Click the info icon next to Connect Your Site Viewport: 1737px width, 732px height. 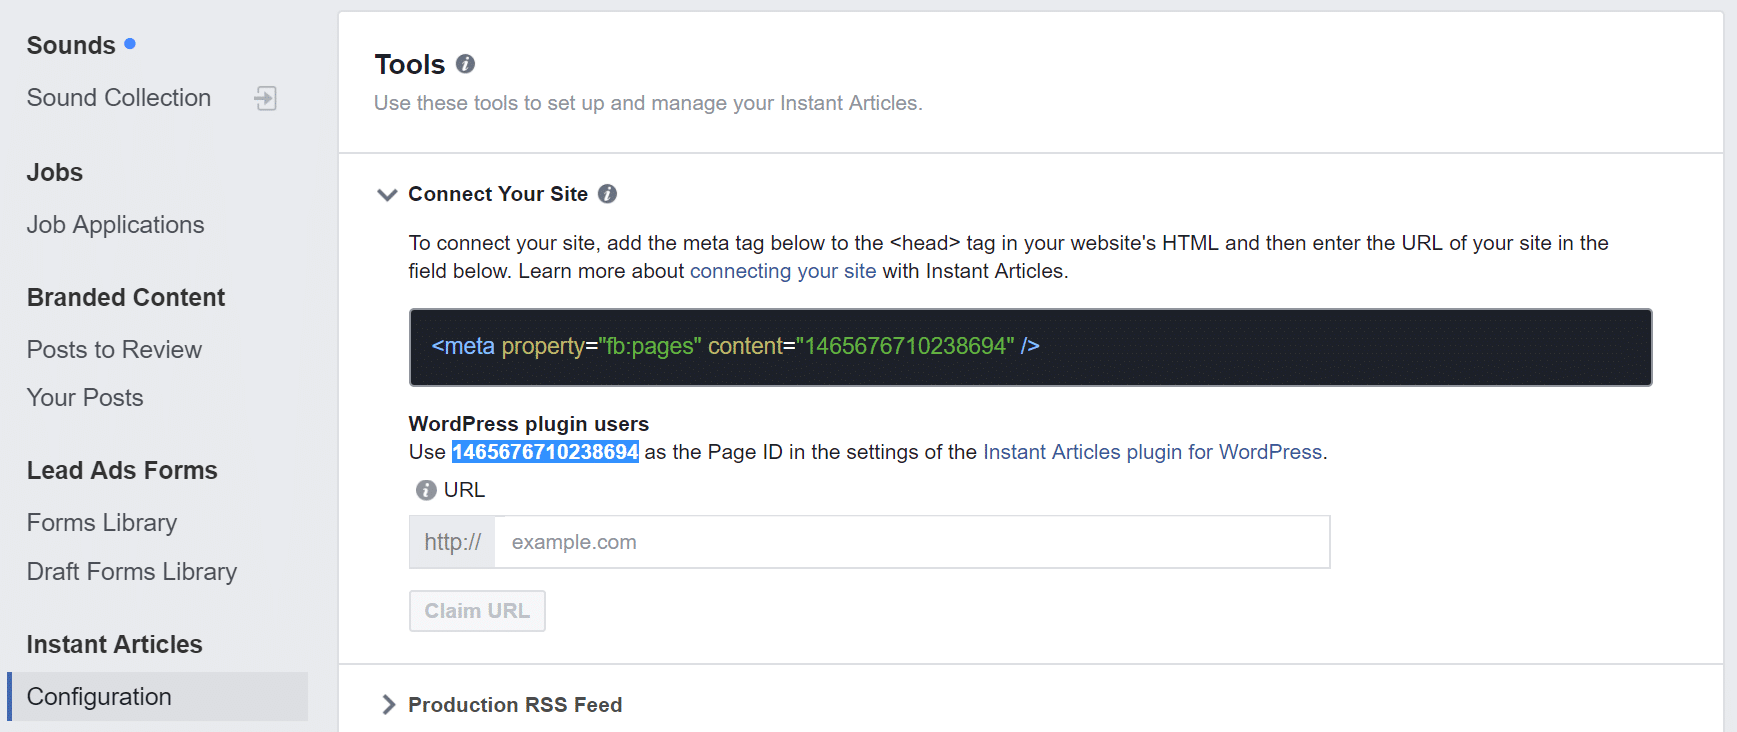pos(607,194)
